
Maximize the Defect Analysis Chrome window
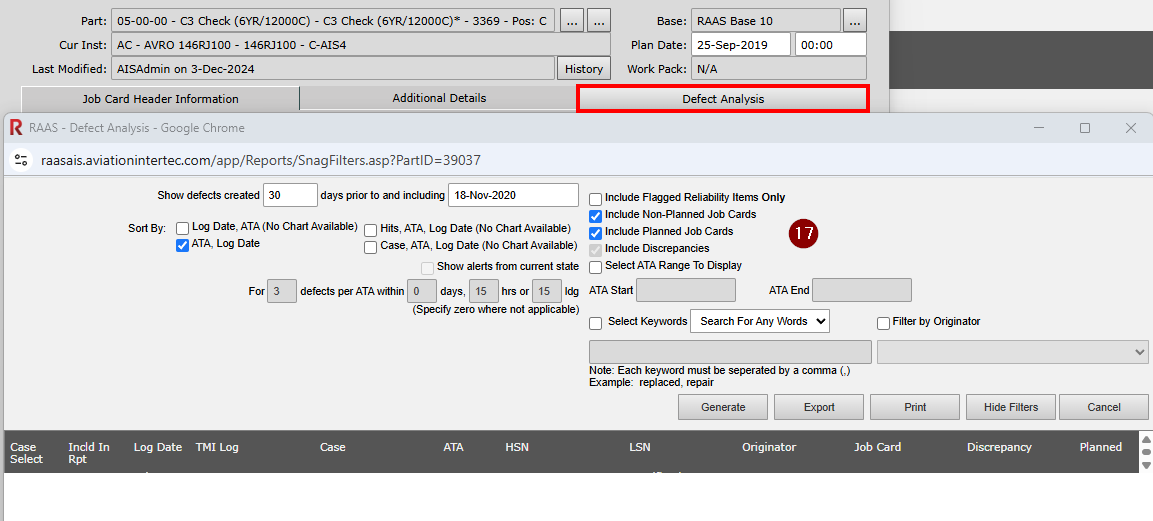[x=1085, y=128]
